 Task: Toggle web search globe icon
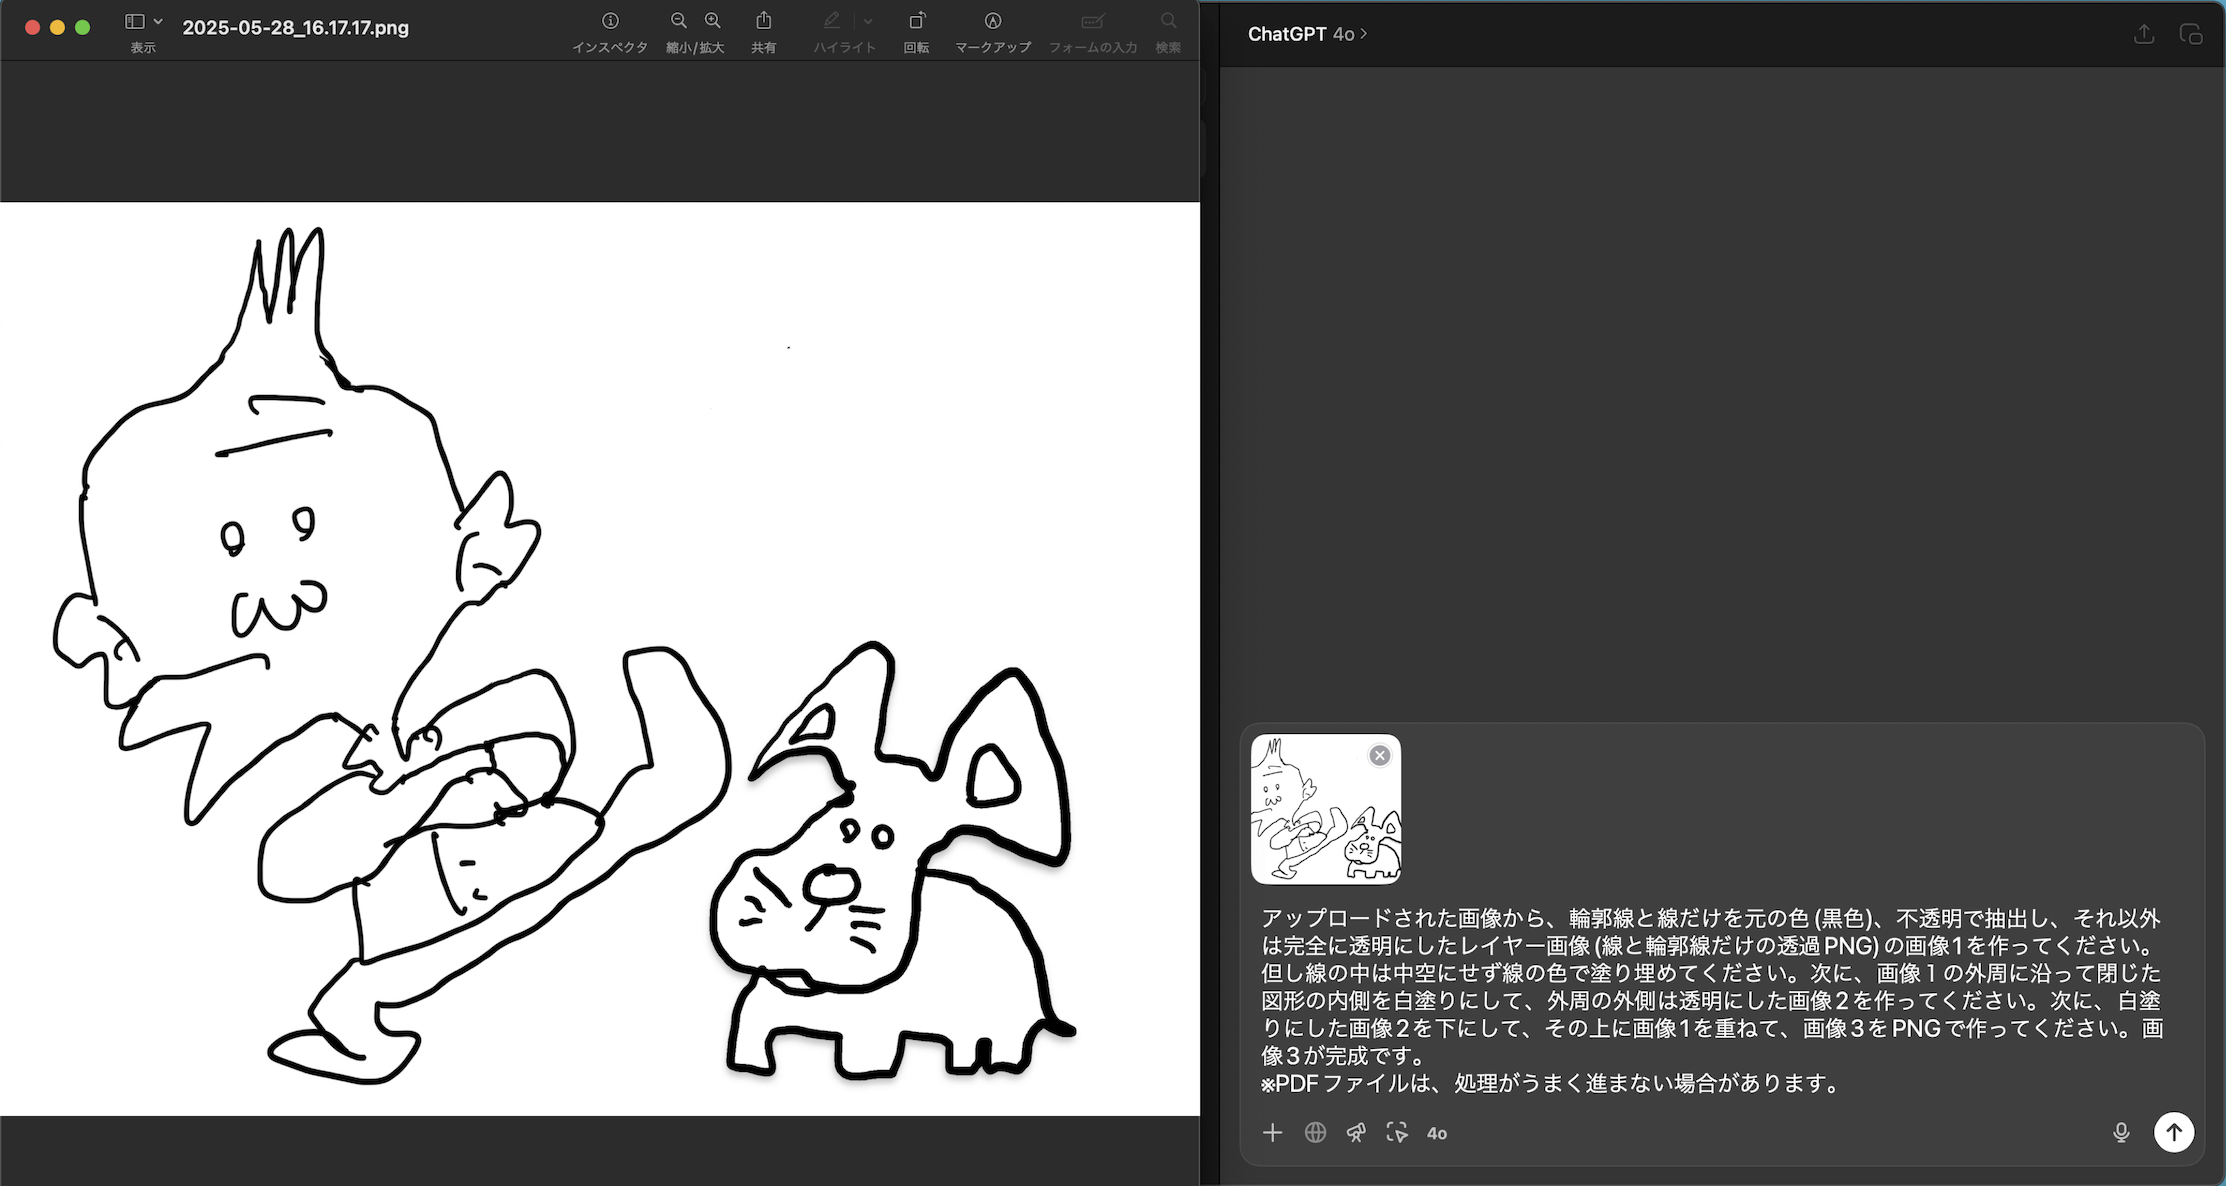coord(1315,1132)
